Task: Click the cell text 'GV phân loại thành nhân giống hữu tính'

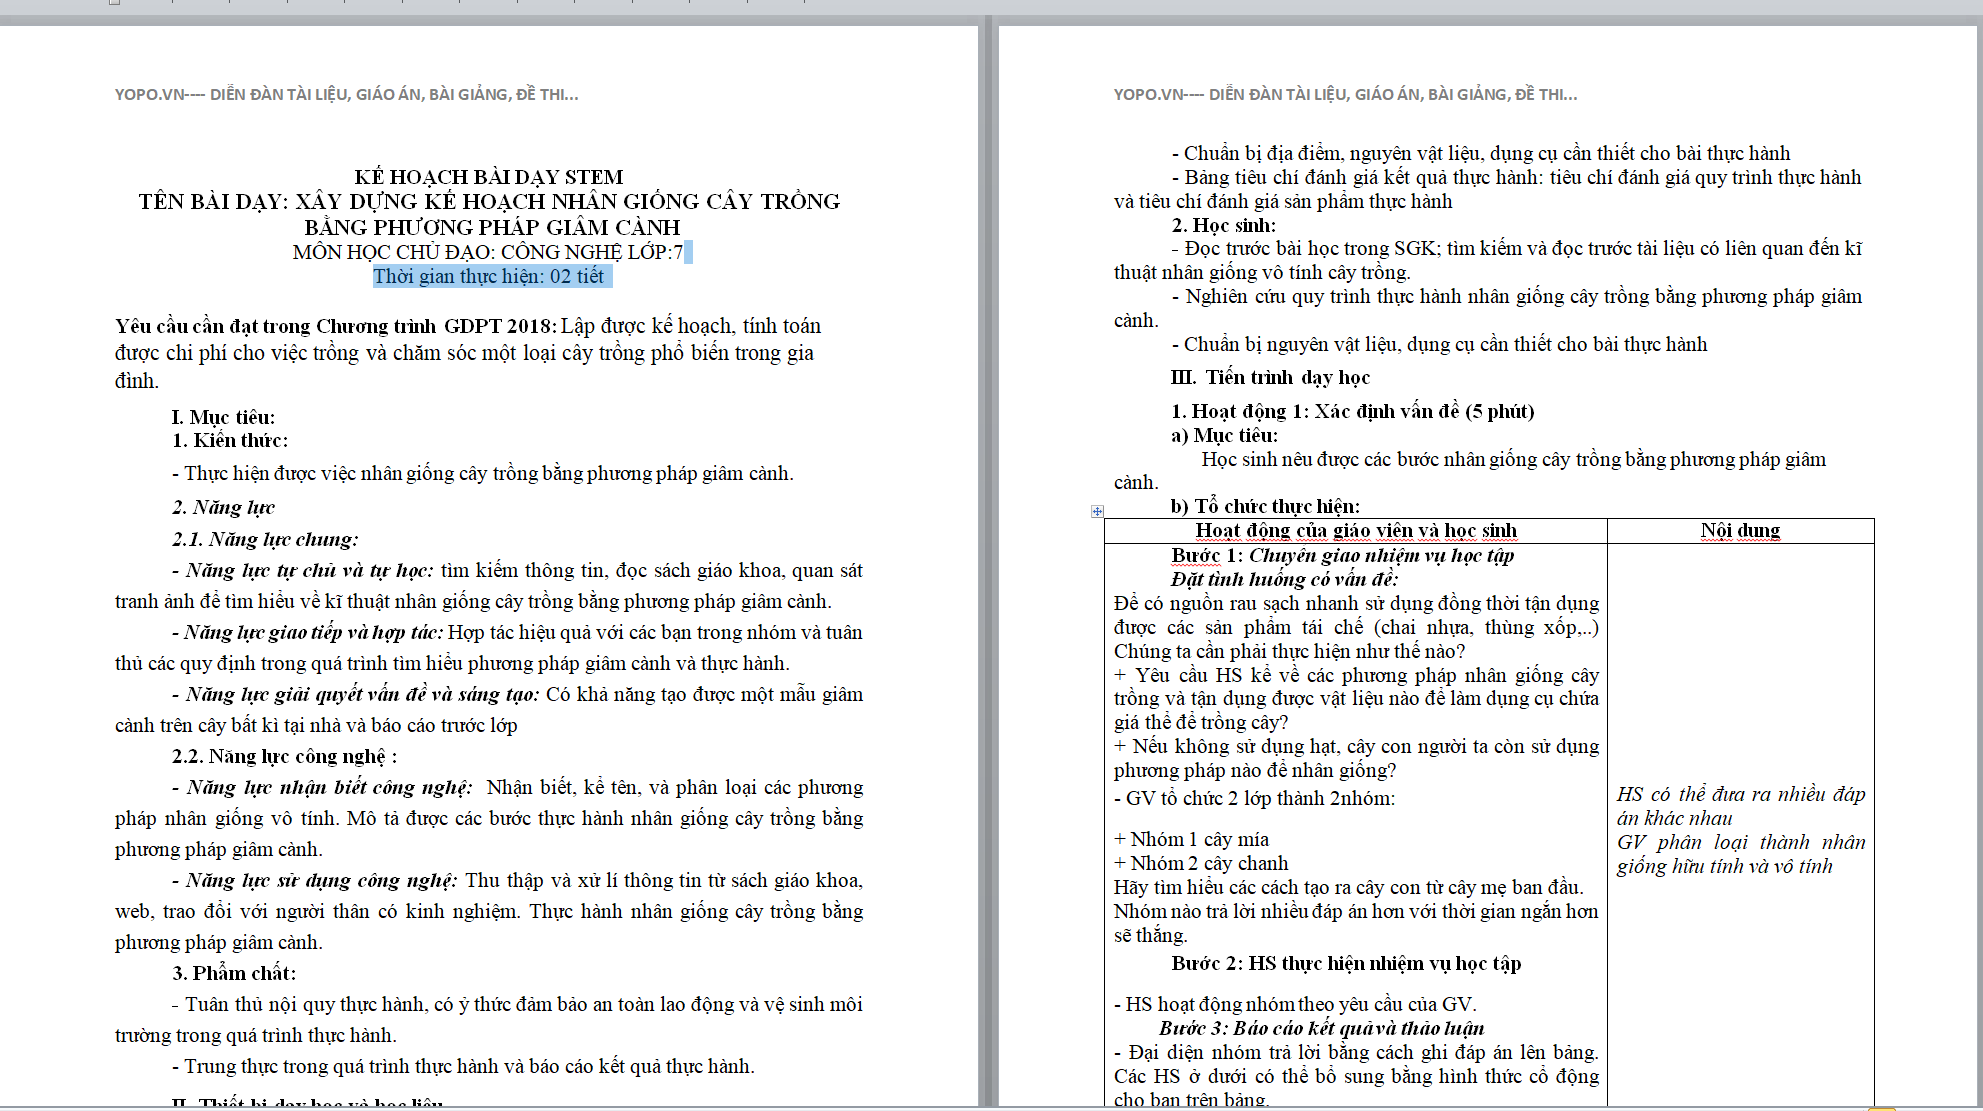Action: tap(1741, 854)
